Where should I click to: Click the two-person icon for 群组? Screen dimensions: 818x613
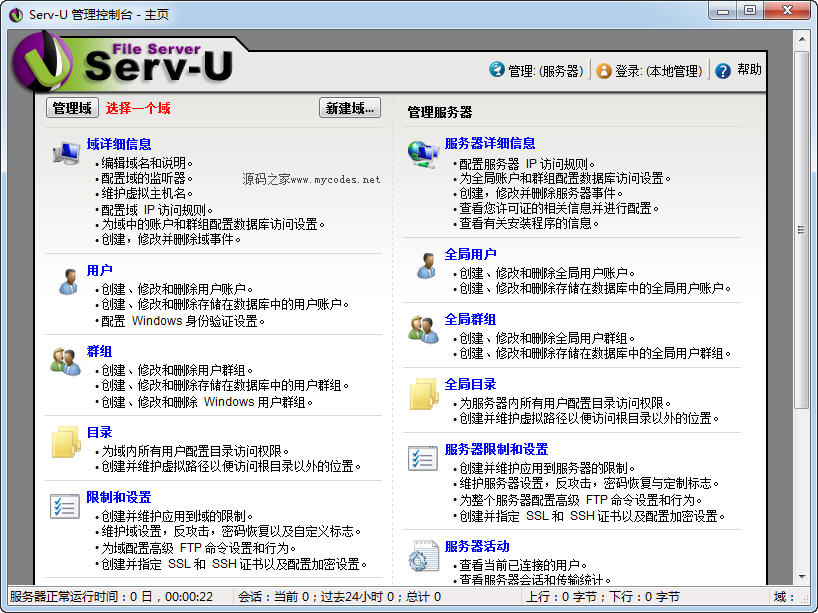coord(66,362)
